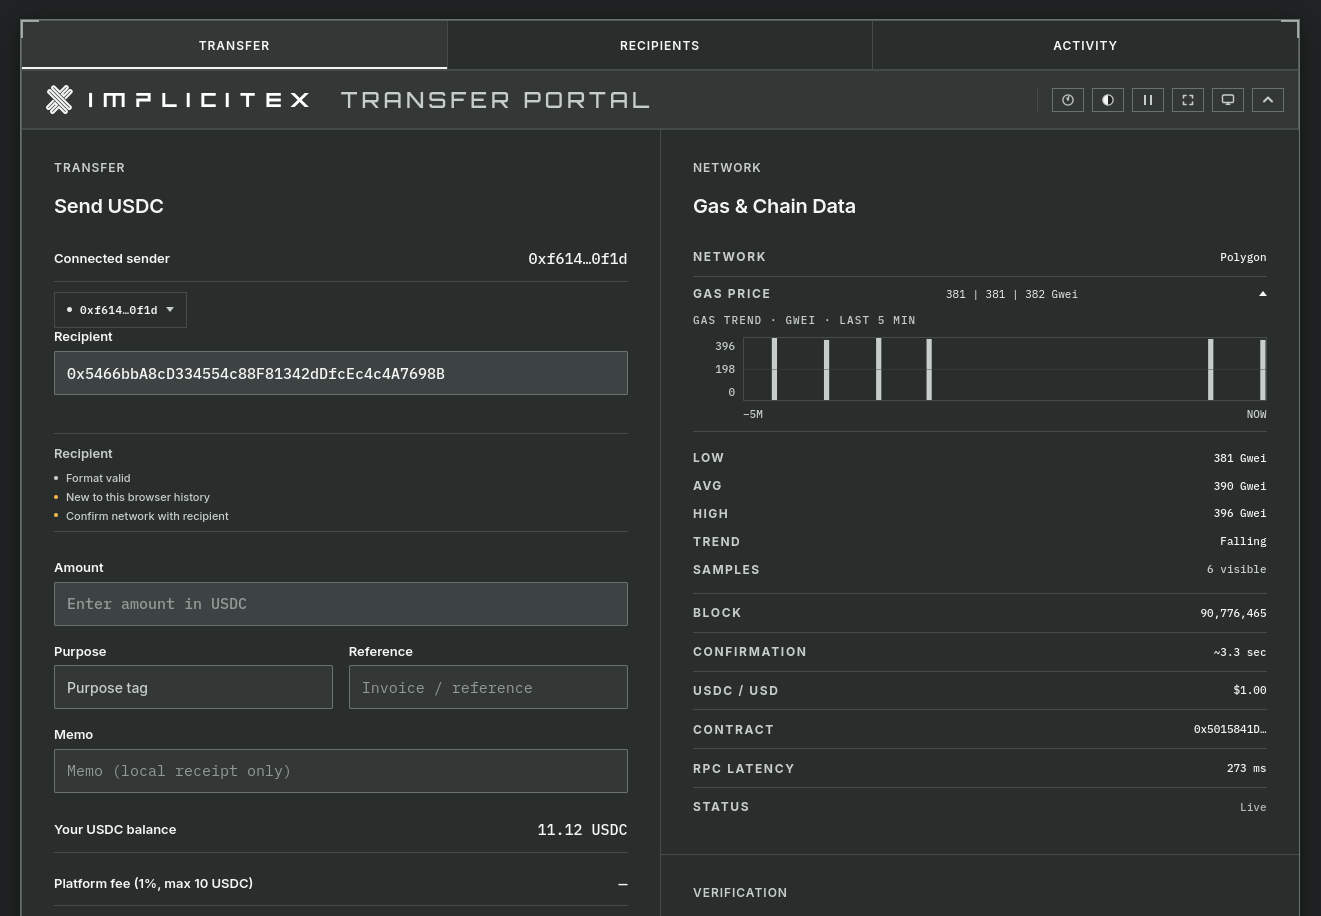Toggle the contrast theme icon
This screenshot has width=1321, height=916.
(x=1108, y=100)
